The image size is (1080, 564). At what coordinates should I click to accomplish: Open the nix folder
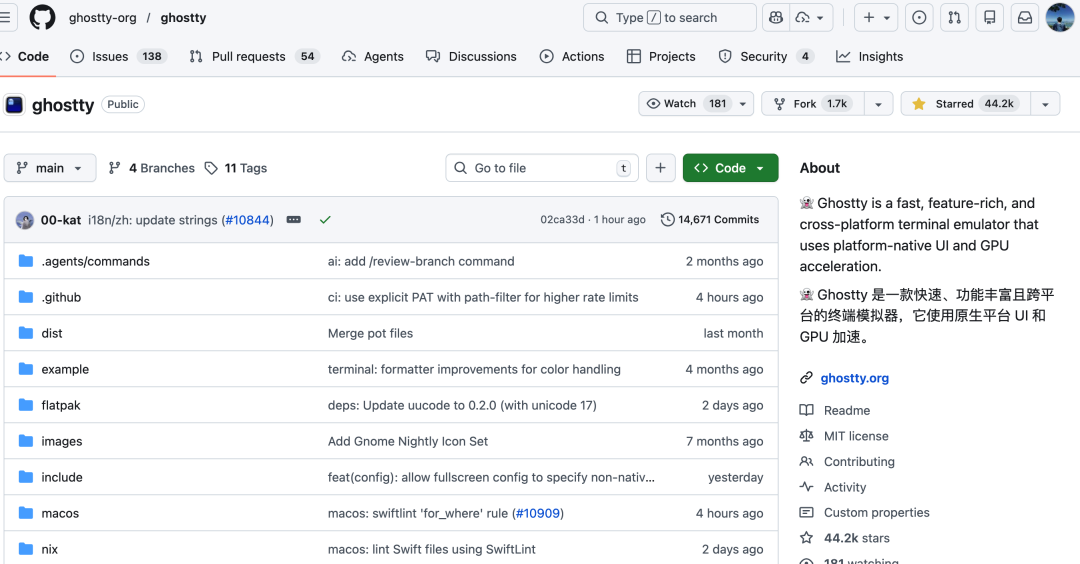coord(50,549)
